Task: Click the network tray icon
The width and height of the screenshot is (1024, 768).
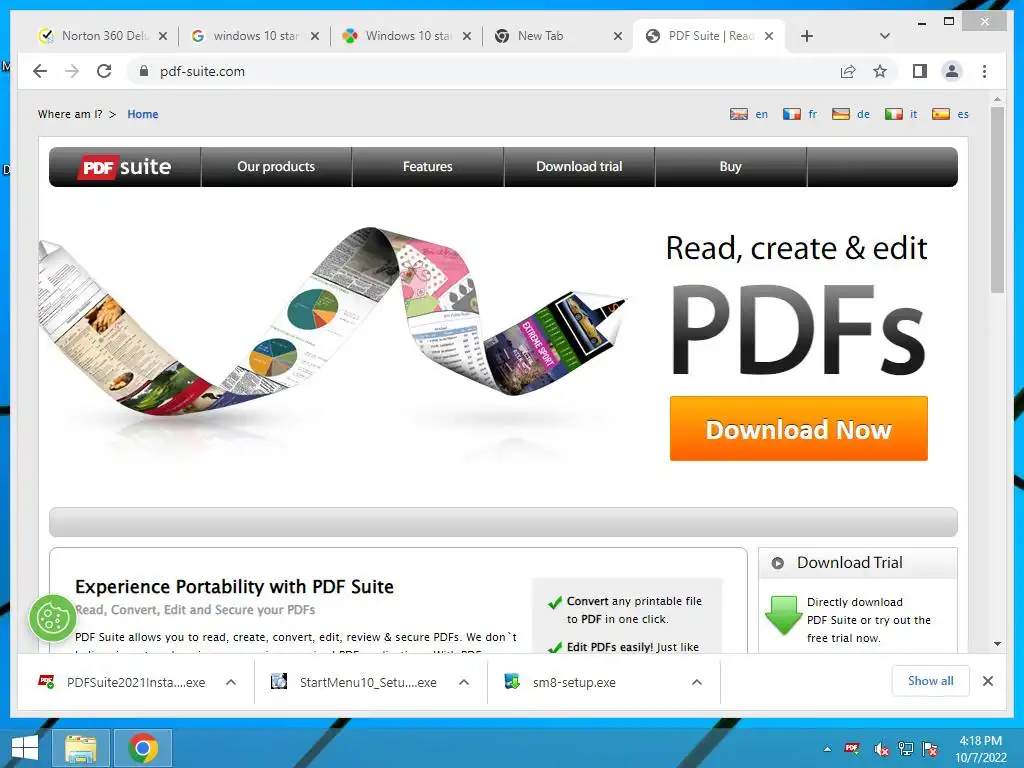Action: tap(906, 749)
